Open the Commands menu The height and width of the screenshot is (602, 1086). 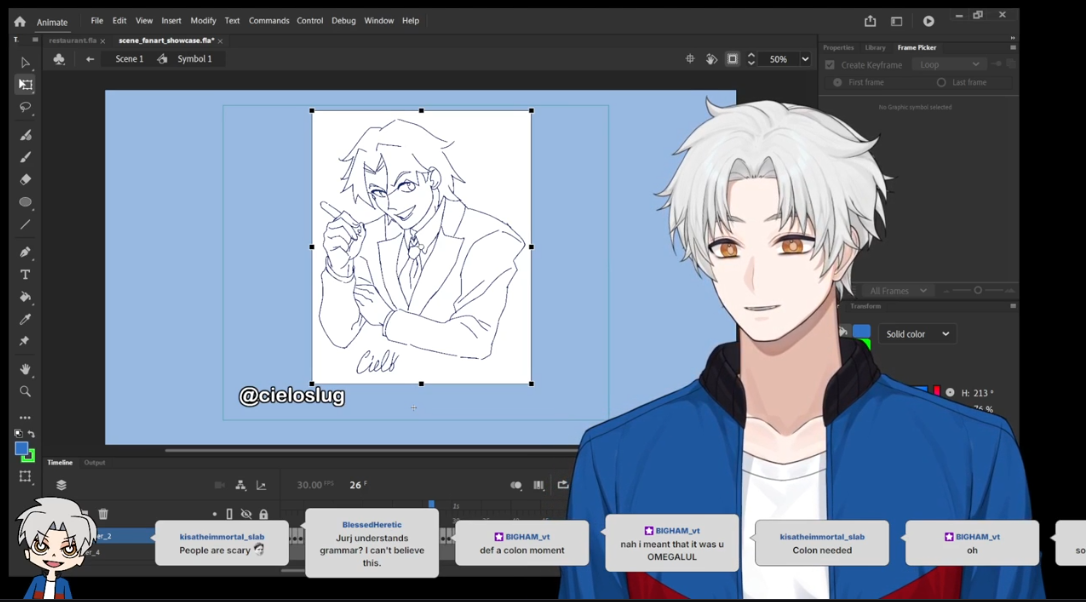269,21
